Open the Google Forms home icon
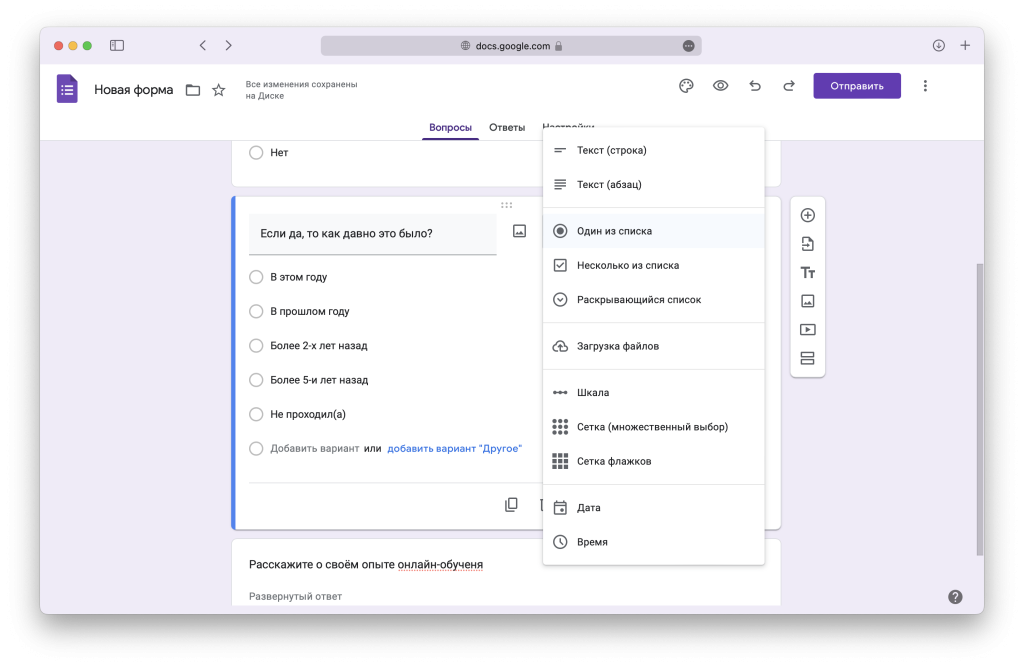 click(x=67, y=89)
